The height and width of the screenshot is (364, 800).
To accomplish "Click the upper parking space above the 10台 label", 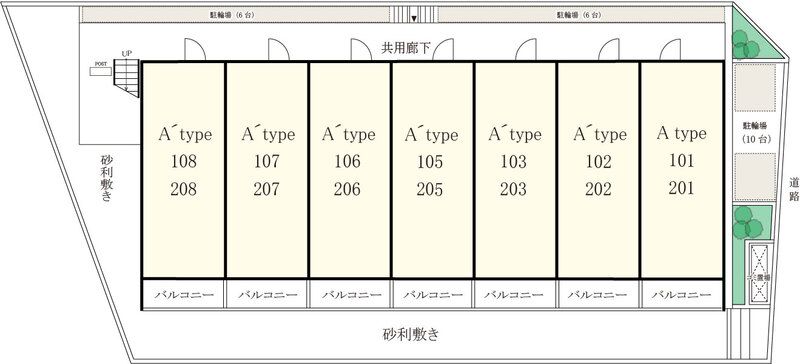I will (755, 87).
